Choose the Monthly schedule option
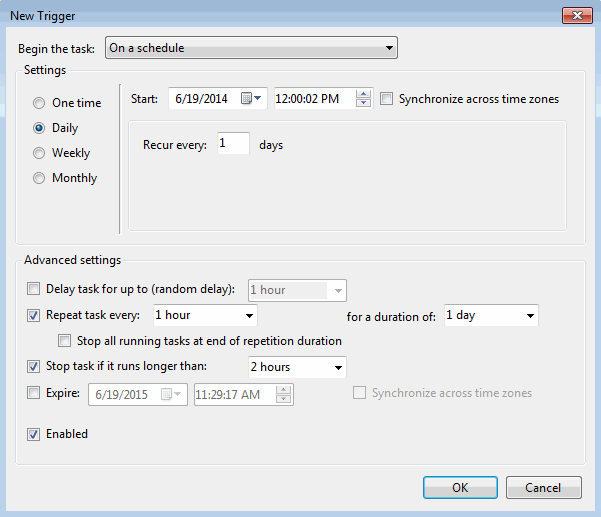This screenshot has height=517, width=601. click(x=40, y=178)
